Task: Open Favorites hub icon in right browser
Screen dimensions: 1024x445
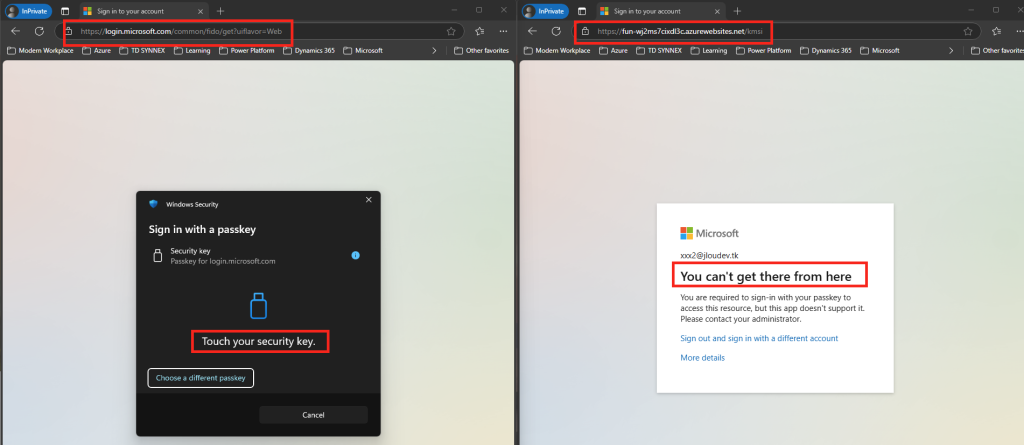Action: pos(997,31)
